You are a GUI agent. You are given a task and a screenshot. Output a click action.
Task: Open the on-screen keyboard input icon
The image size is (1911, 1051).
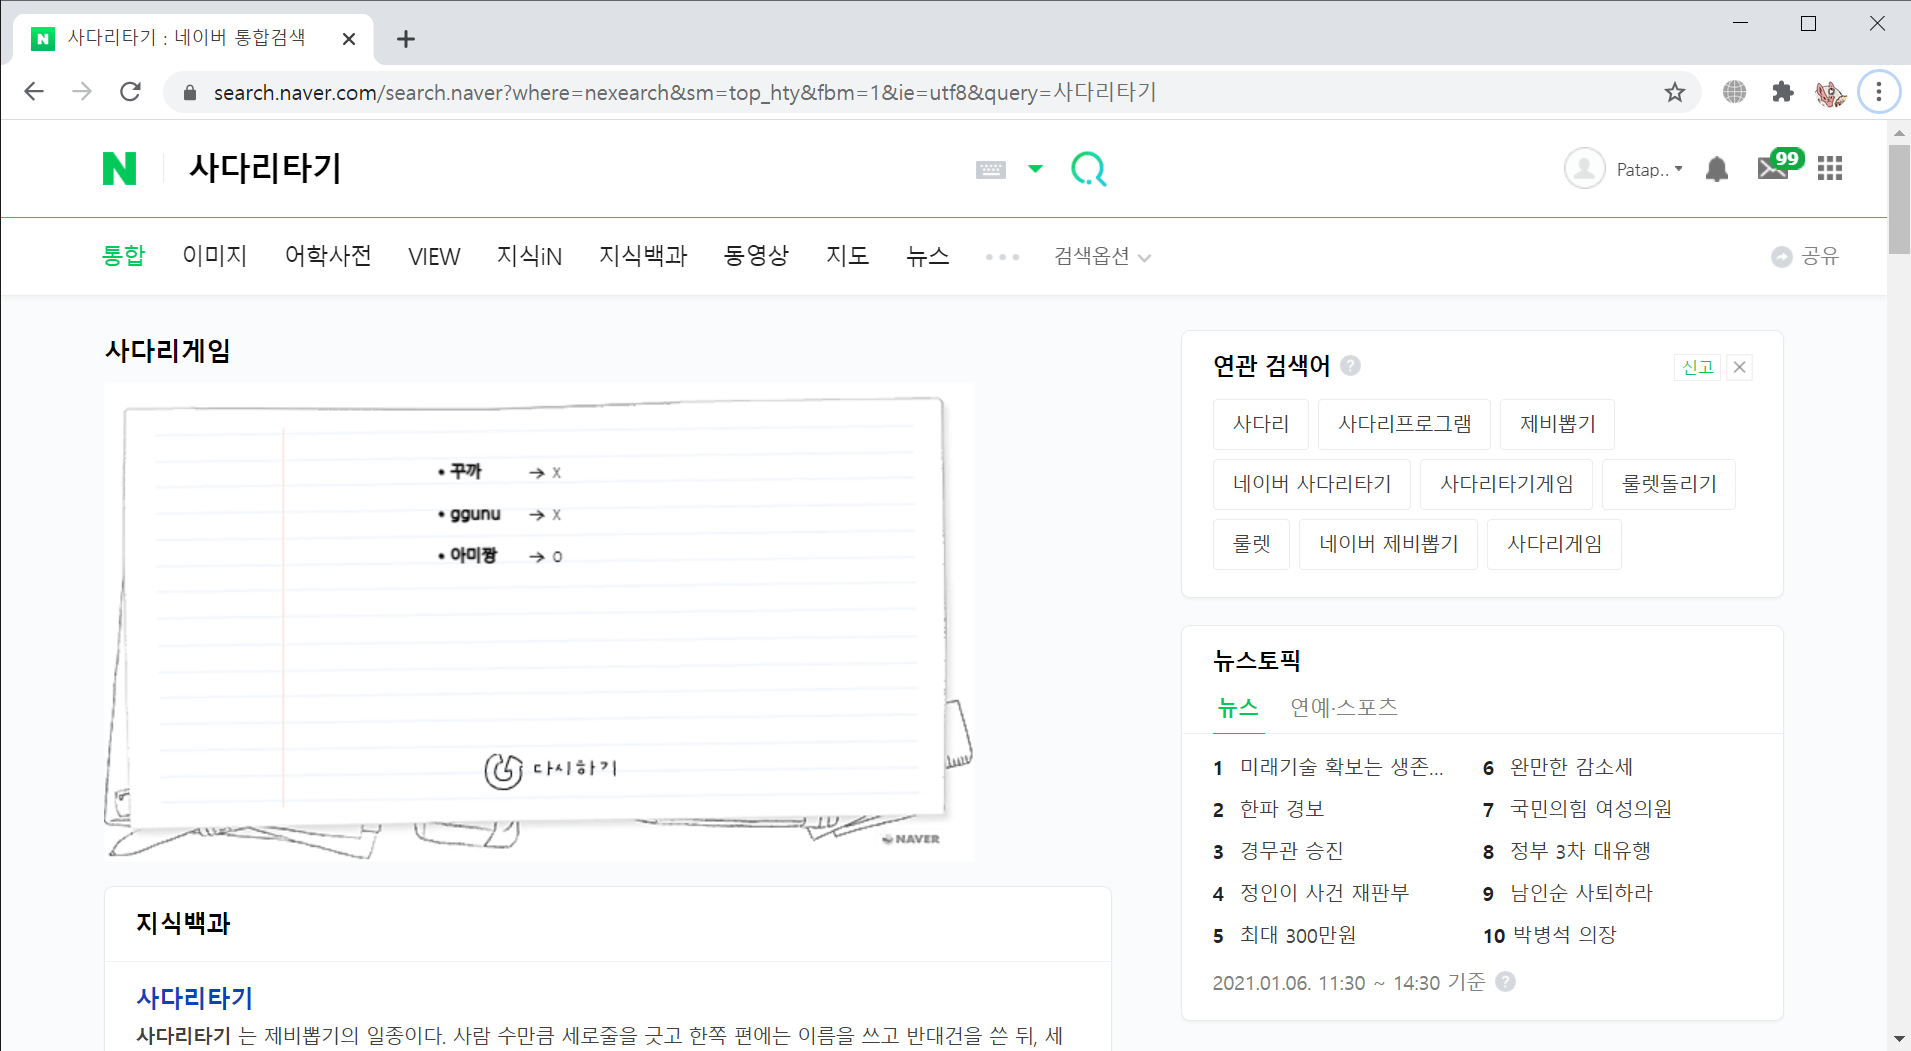coord(990,170)
